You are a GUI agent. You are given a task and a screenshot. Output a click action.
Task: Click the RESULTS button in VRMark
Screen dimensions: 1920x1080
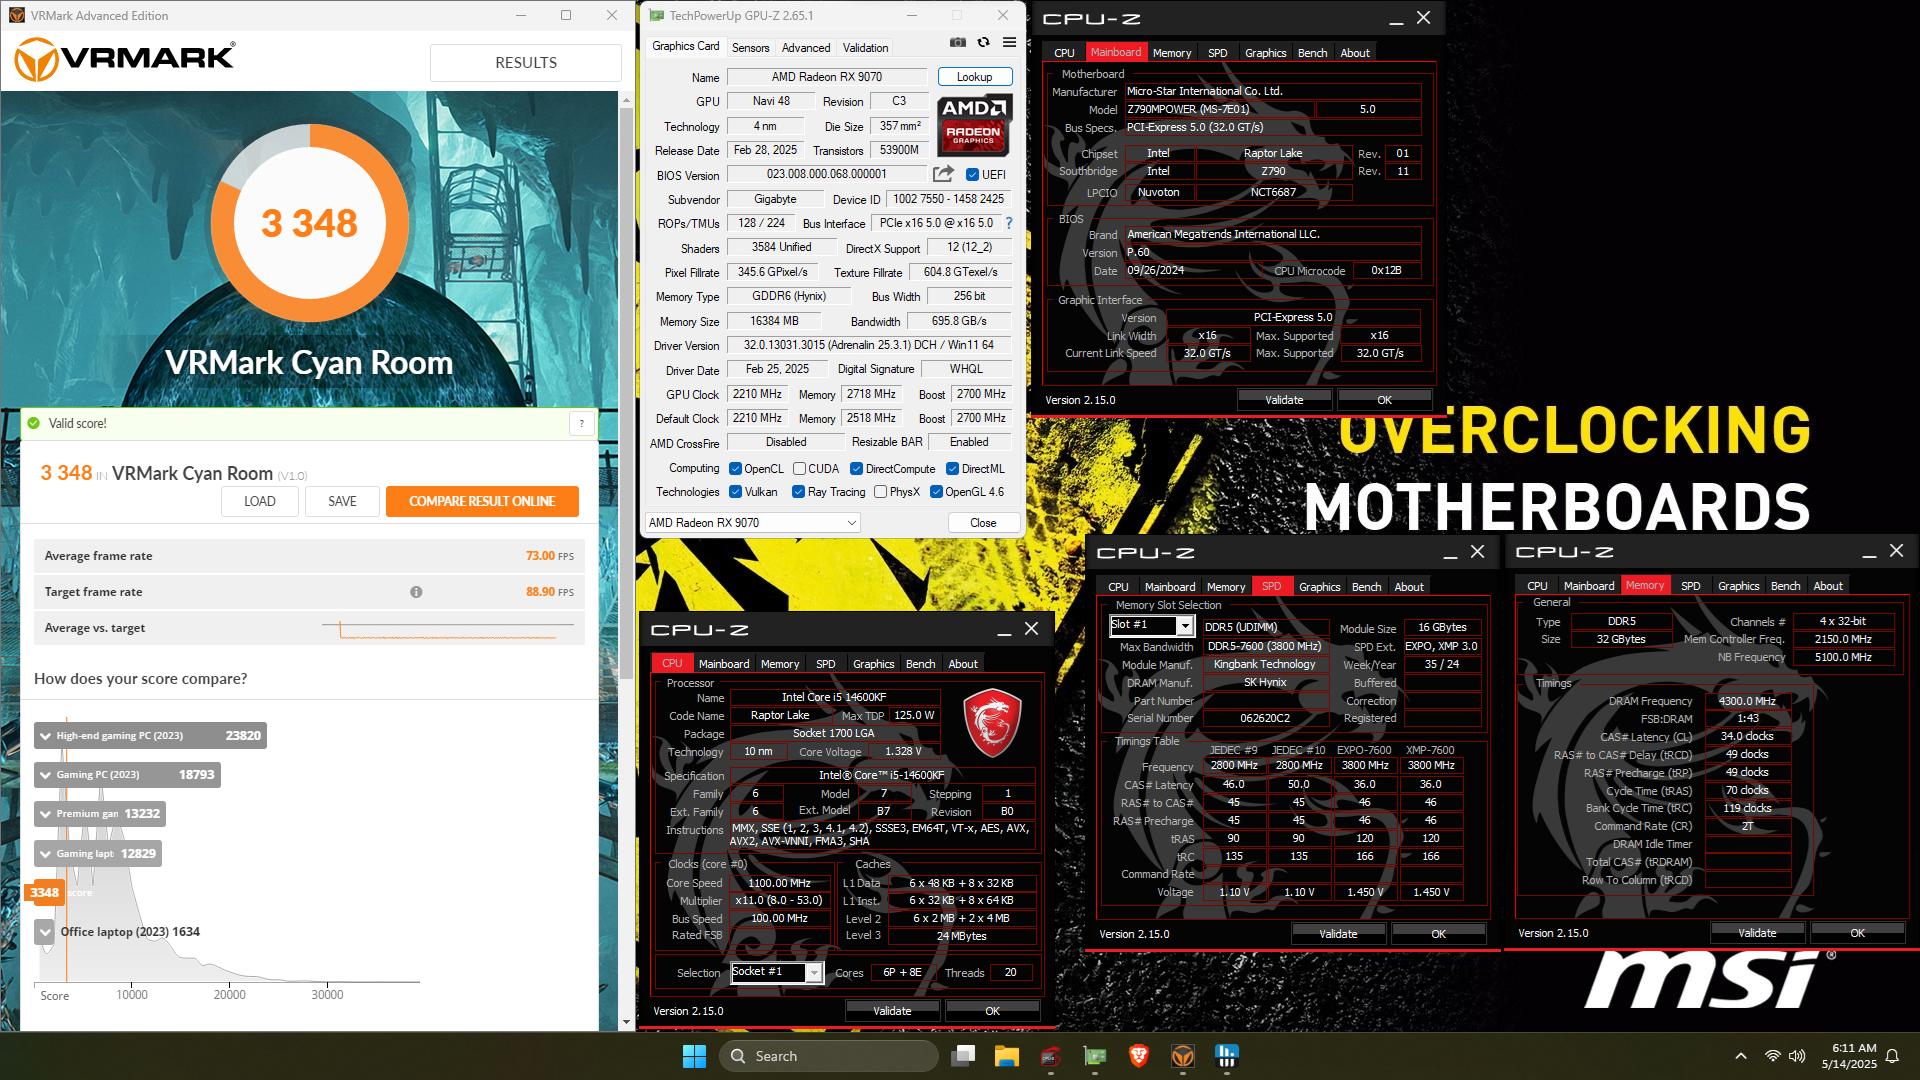[x=526, y=62]
